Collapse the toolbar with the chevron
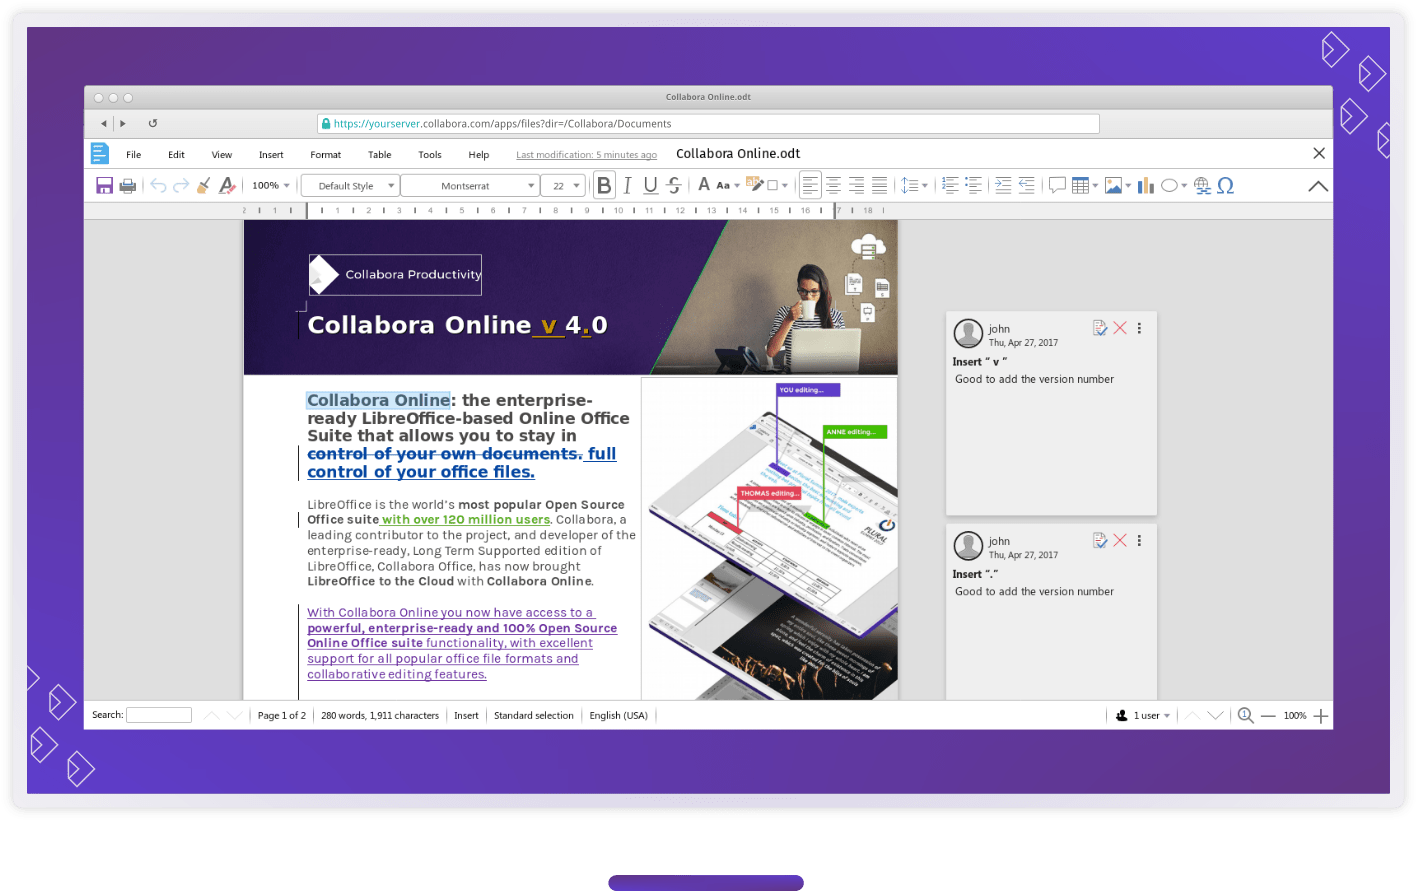Image resolution: width=1417 pixels, height=891 pixels. tap(1318, 186)
